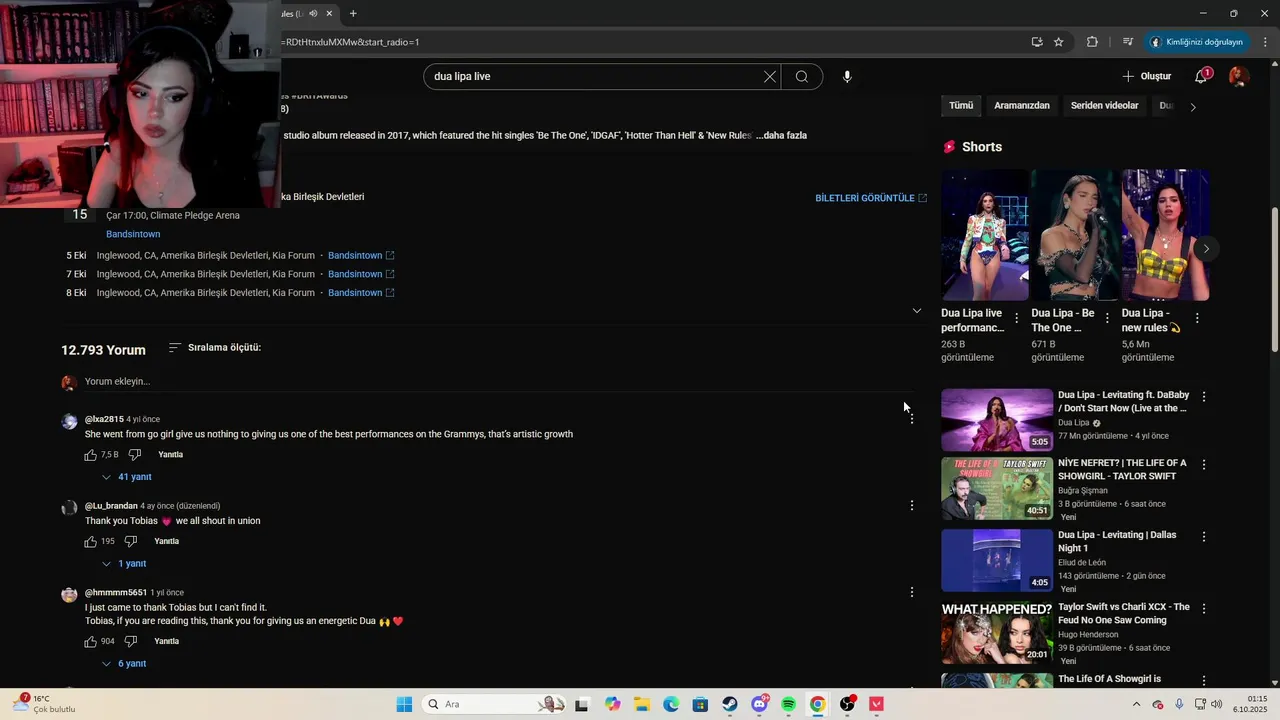Open YouTube notifications bell
This screenshot has height=720, width=1280.
[x=1201, y=77]
